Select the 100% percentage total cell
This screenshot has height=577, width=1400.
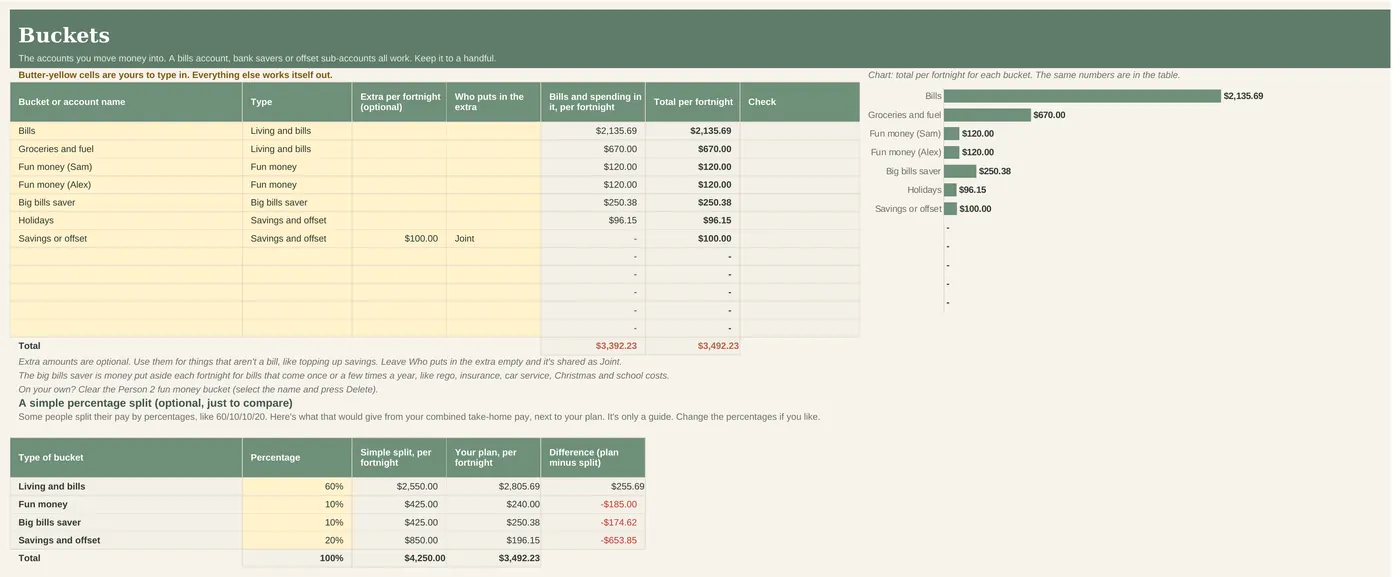pyautogui.click(x=297, y=559)
